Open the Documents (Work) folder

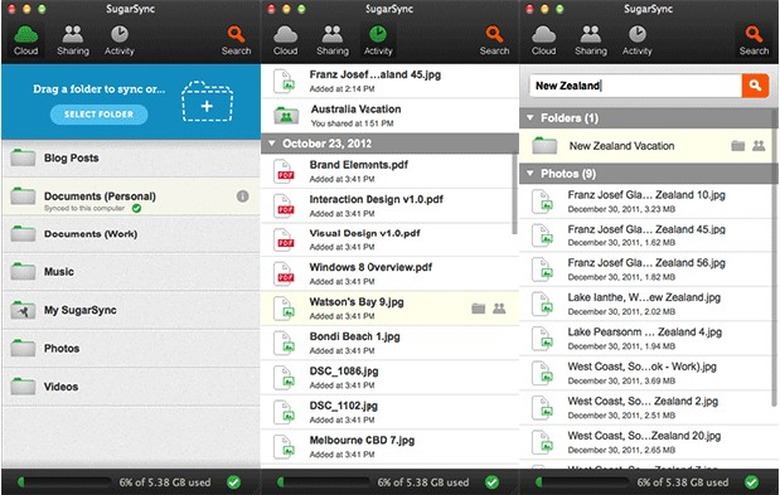(x=131, y=234)
